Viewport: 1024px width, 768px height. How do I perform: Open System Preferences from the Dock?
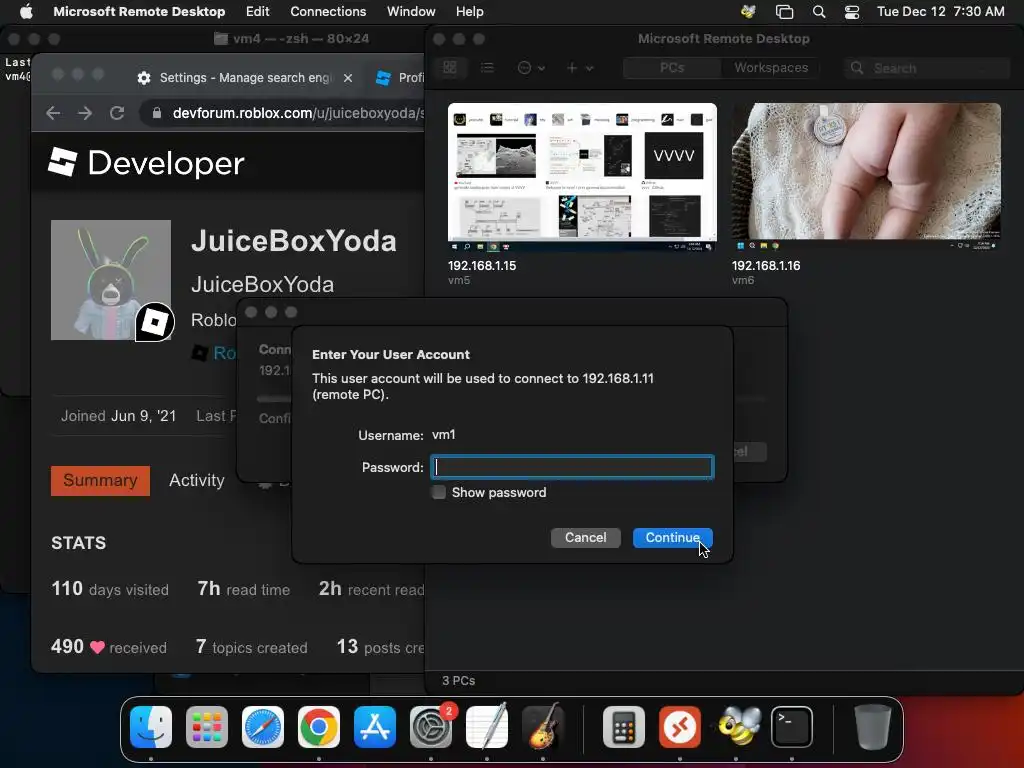click(431, 727)
